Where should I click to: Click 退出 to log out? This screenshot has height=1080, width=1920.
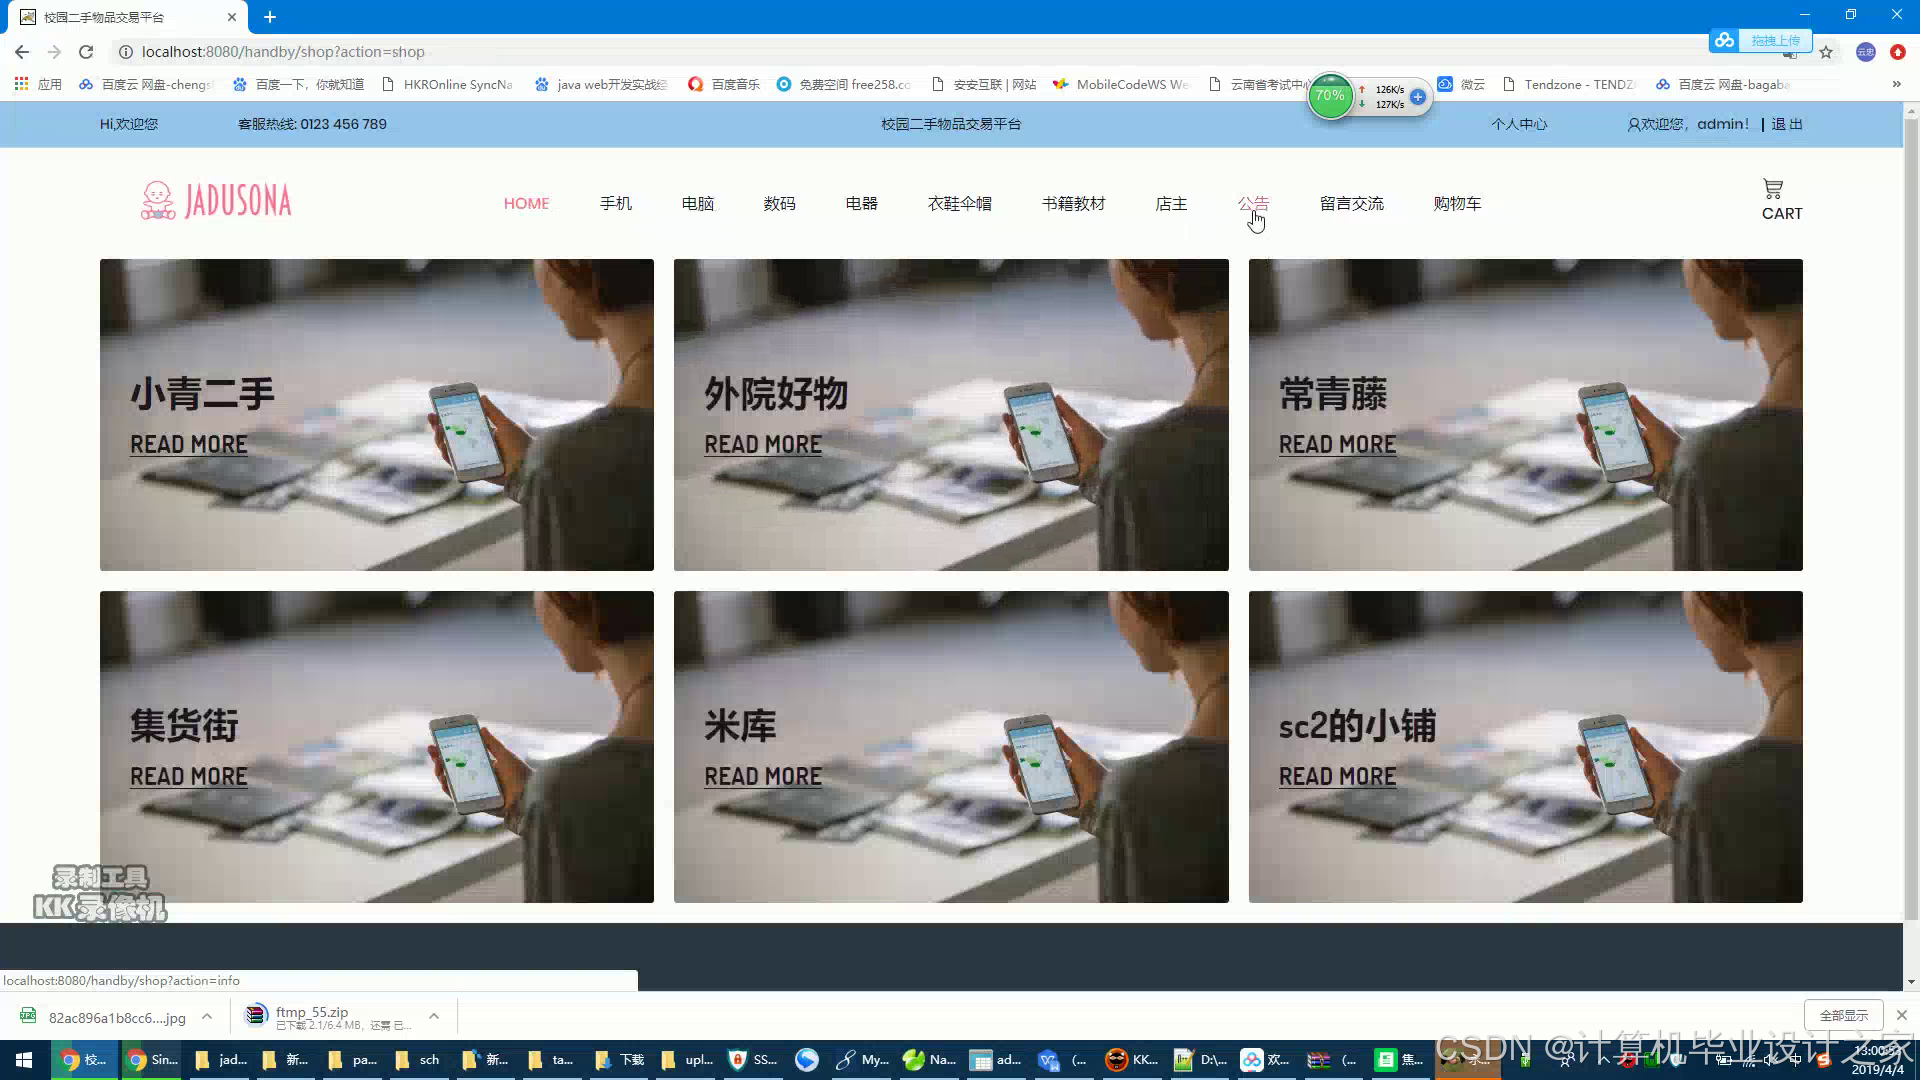pyautogui.click(x=1787, y=124)
